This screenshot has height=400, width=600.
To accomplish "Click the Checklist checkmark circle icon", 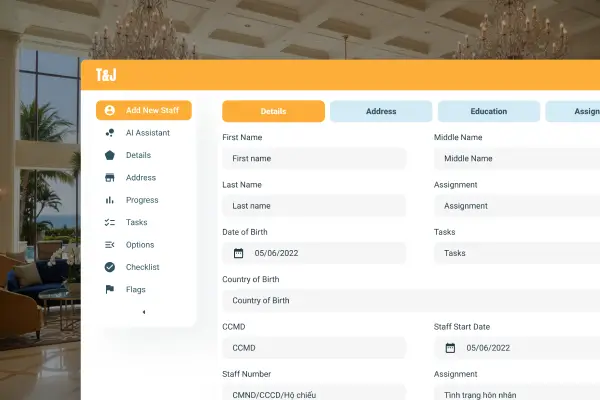I will click(x=109, y=267).
